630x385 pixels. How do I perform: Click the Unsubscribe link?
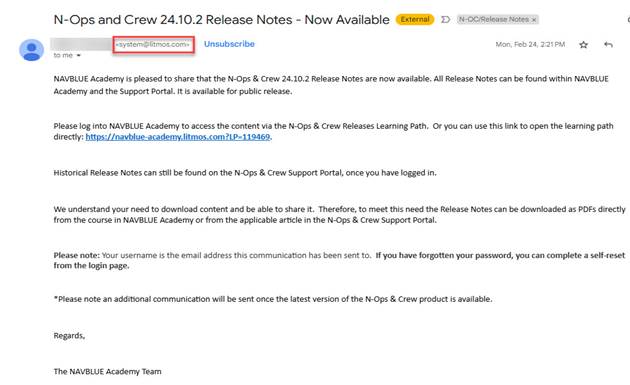pos(229,44)
